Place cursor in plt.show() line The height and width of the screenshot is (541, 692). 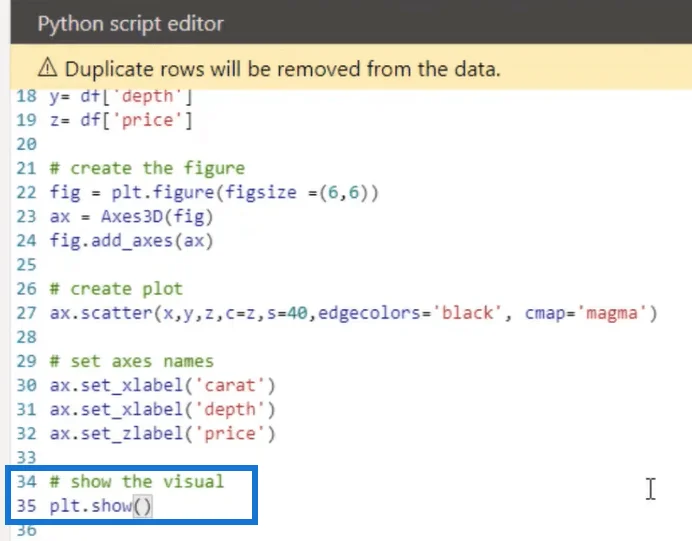pyautogui.click(x=101, y=506)
